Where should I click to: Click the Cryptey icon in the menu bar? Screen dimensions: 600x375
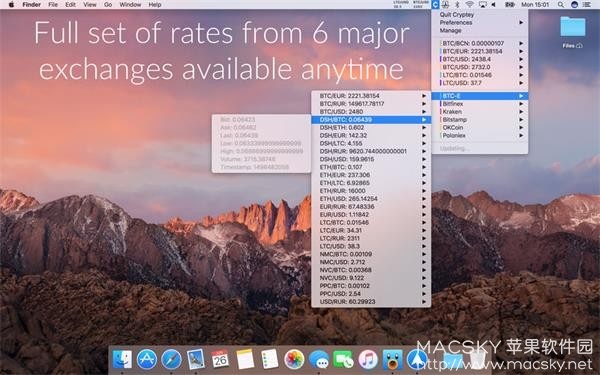pos(435,5)
